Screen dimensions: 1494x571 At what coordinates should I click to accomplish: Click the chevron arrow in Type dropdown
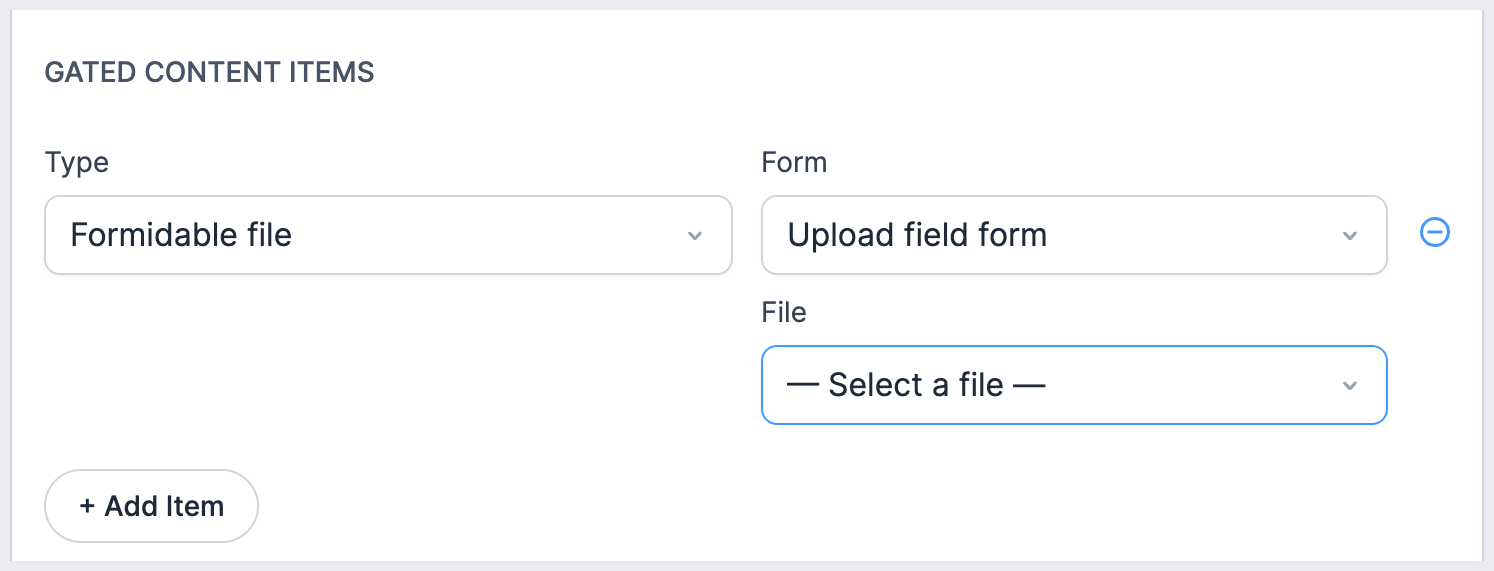(x=695, y=236)
